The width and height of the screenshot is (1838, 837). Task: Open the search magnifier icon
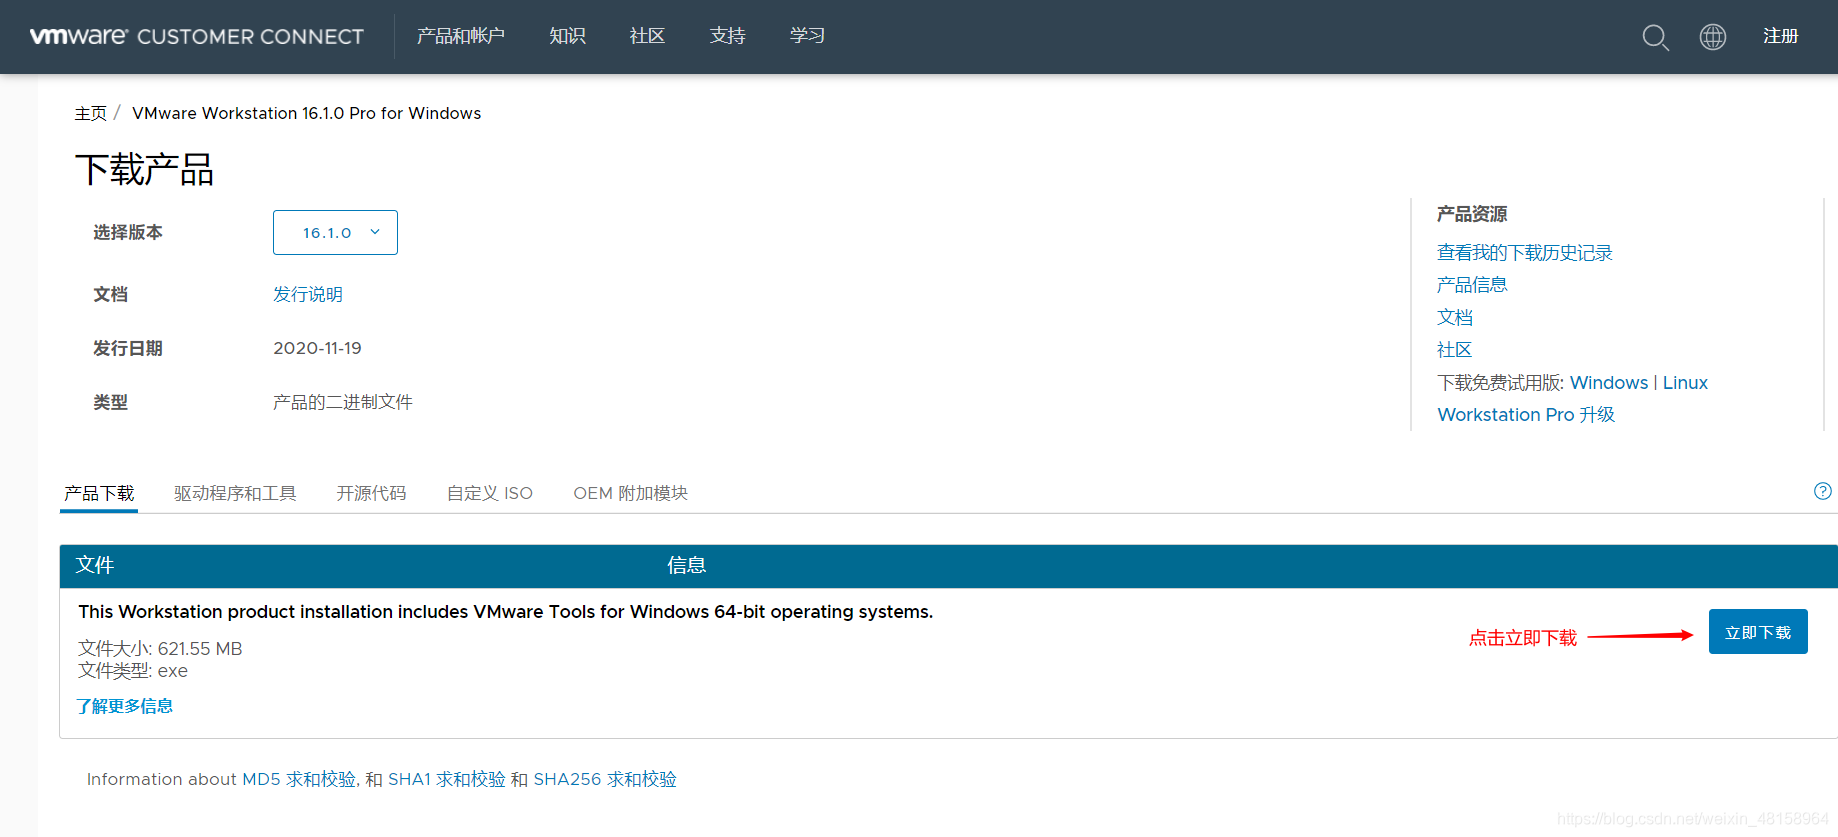1655,37
